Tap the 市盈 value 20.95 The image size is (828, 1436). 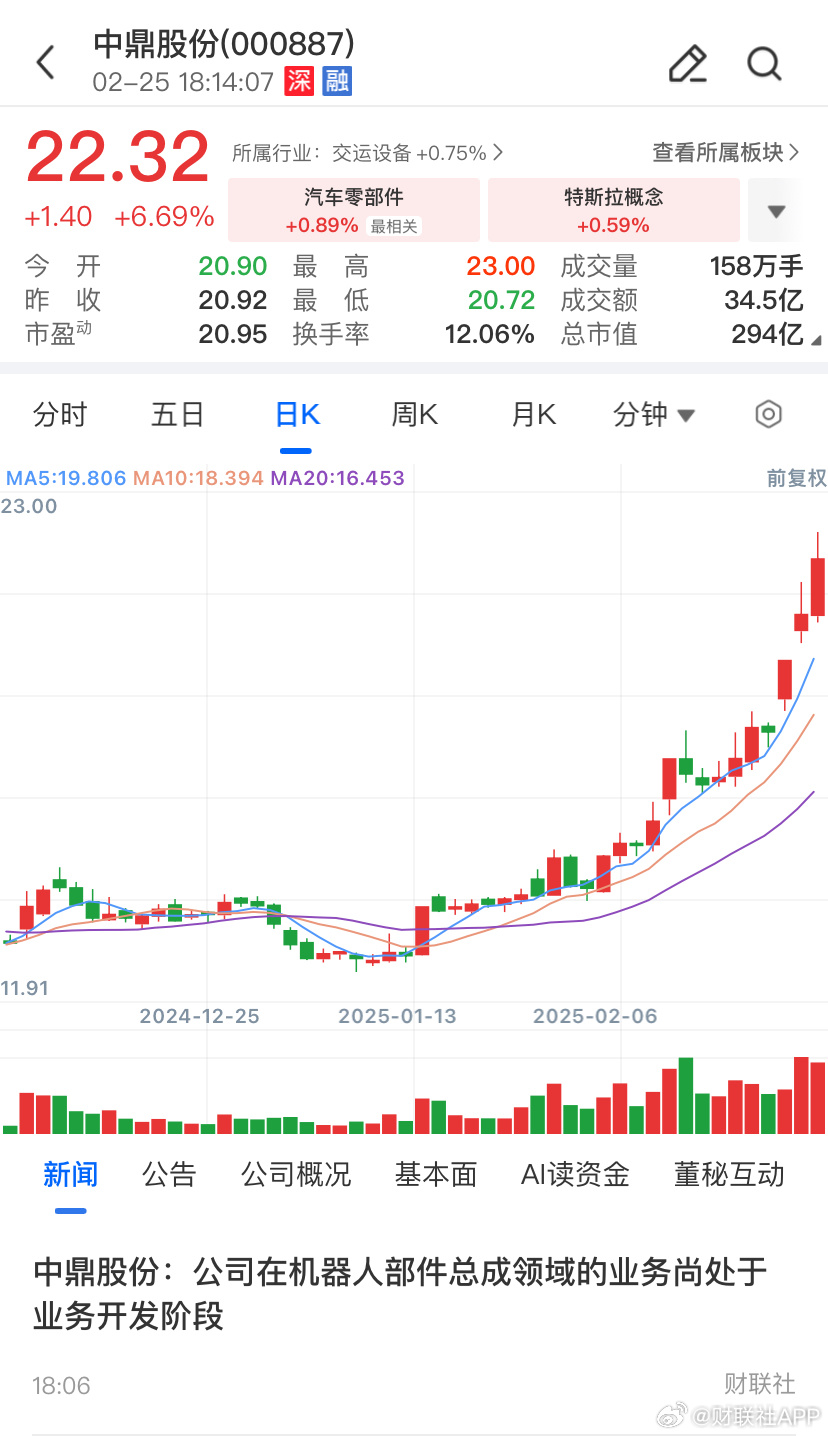pos(233,334)
